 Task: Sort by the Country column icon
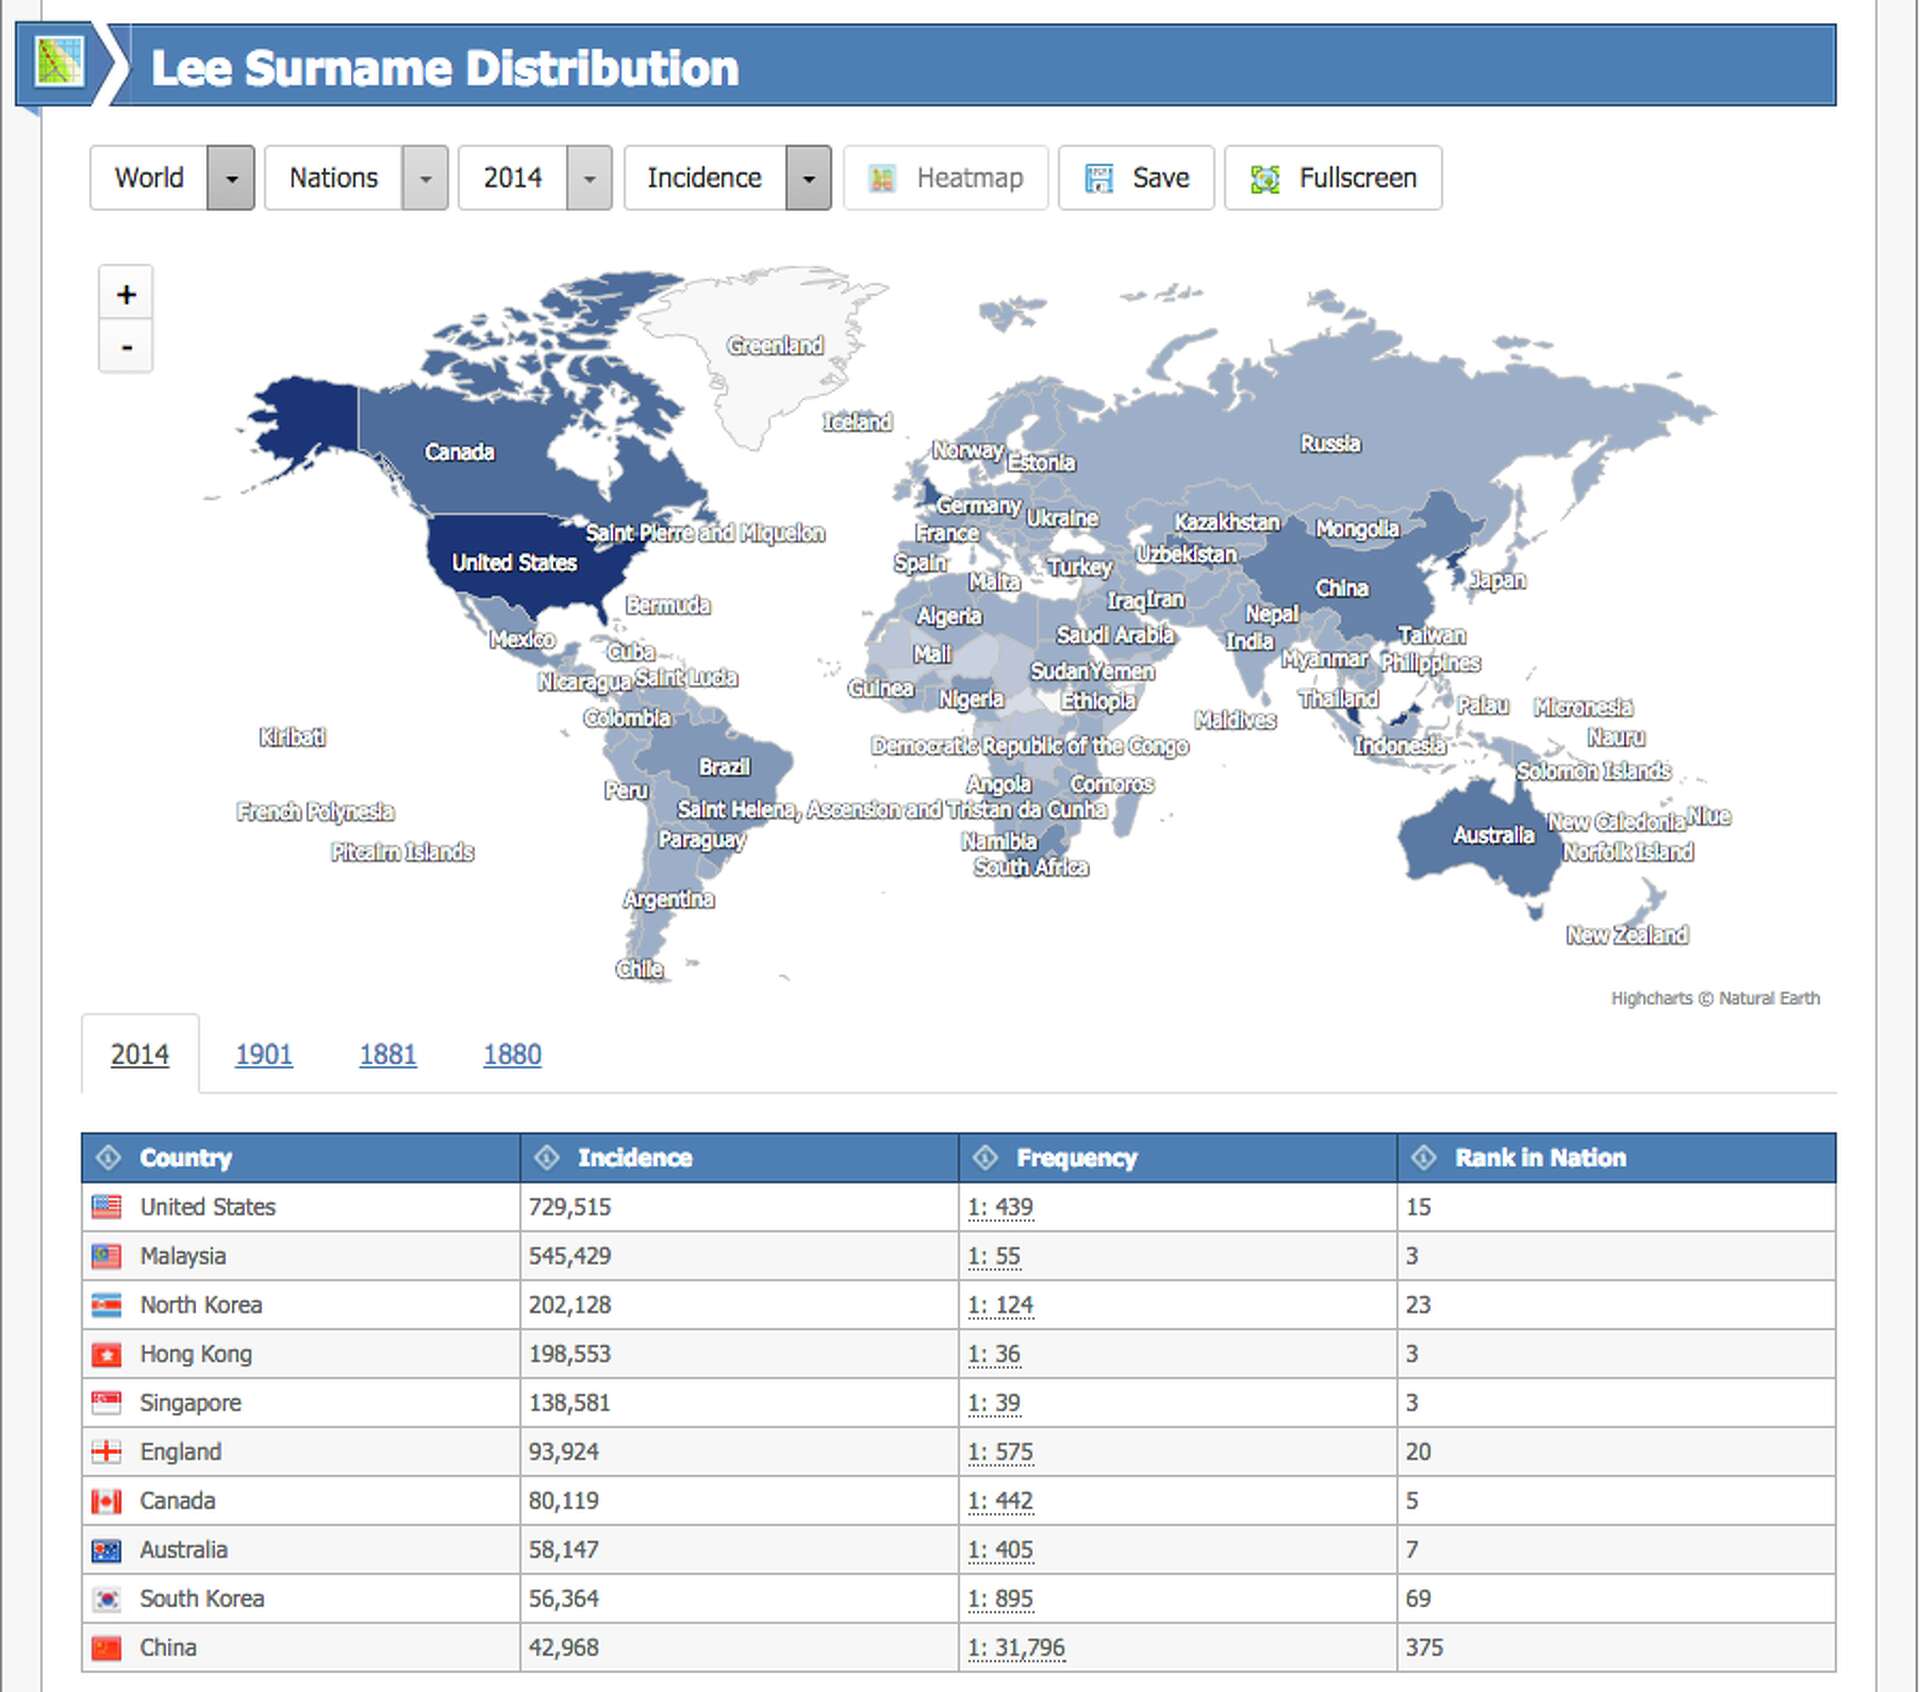point(108,1157)
